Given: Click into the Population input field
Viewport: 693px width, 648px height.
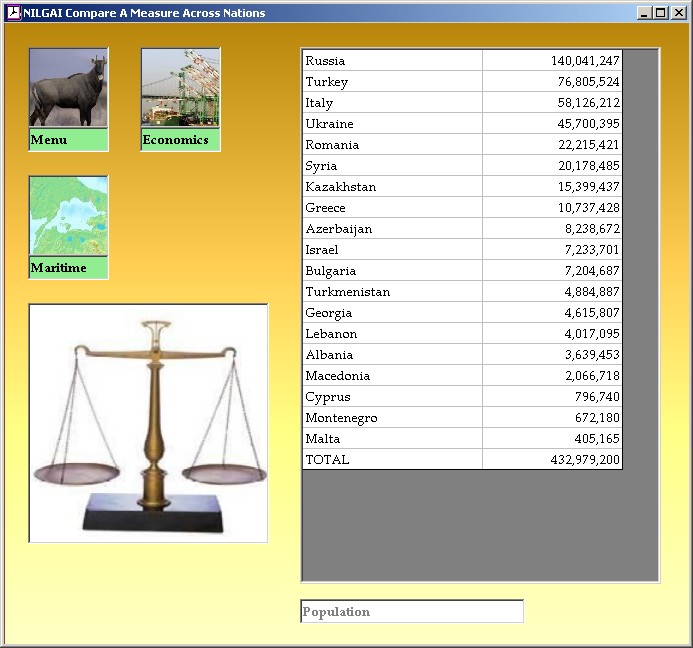Looking at the screenshot, I should 411,611.
